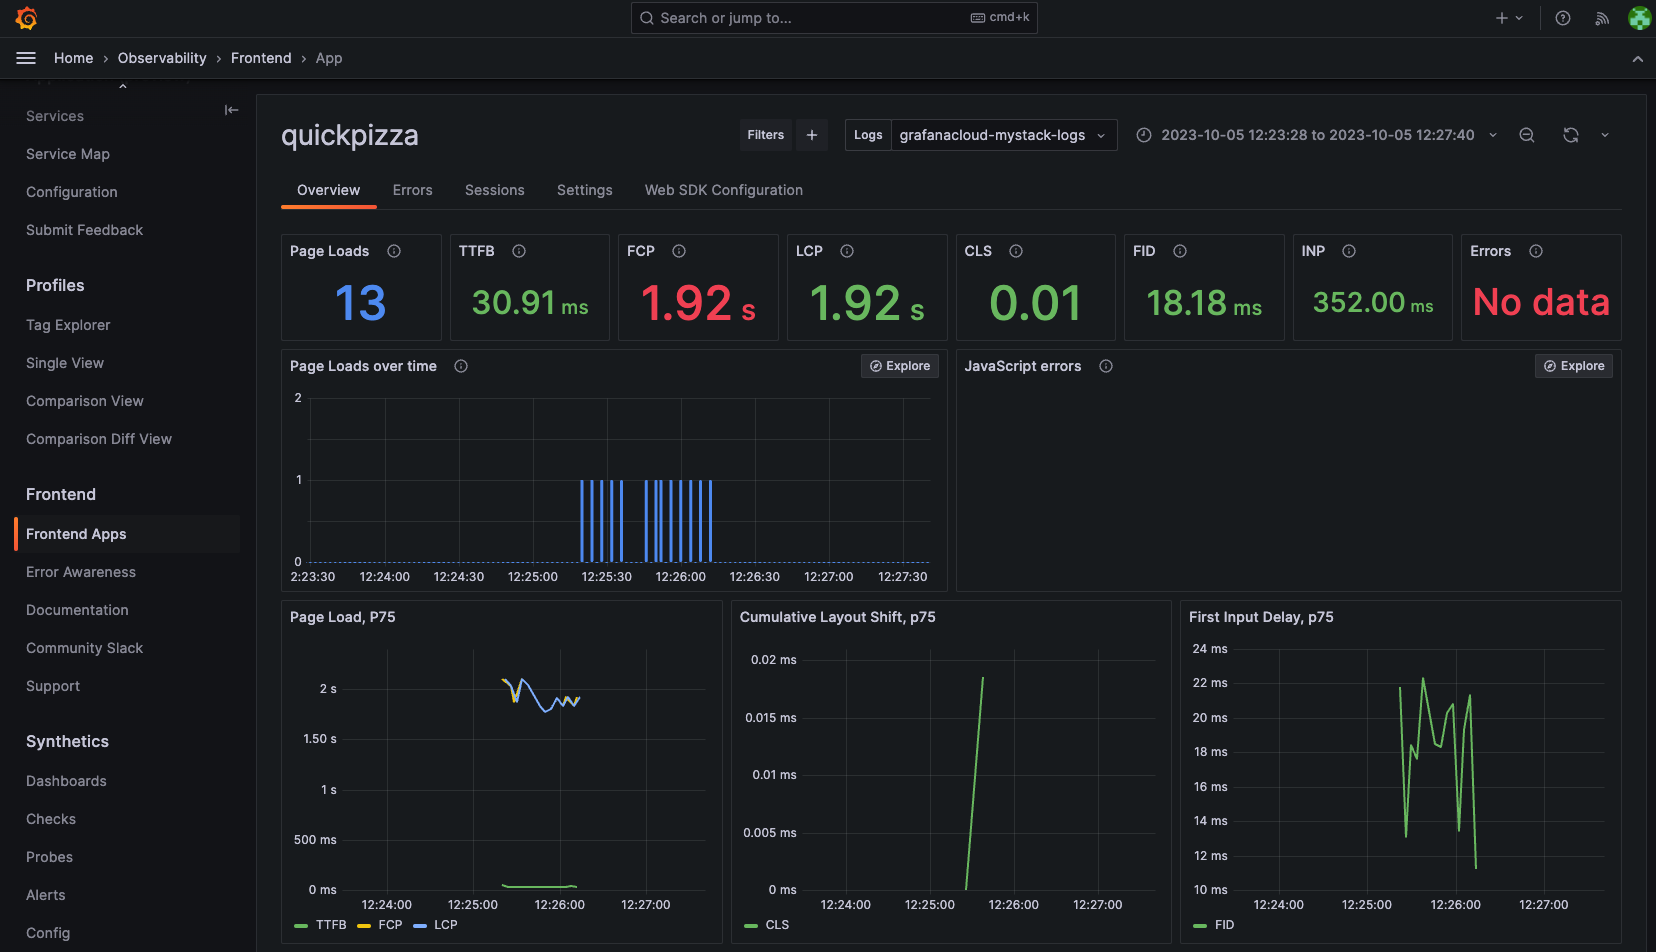Expand the refresh interval dropdown arrow
The width and height of the screenshot is (1656, 952).
coord(1605,135)
